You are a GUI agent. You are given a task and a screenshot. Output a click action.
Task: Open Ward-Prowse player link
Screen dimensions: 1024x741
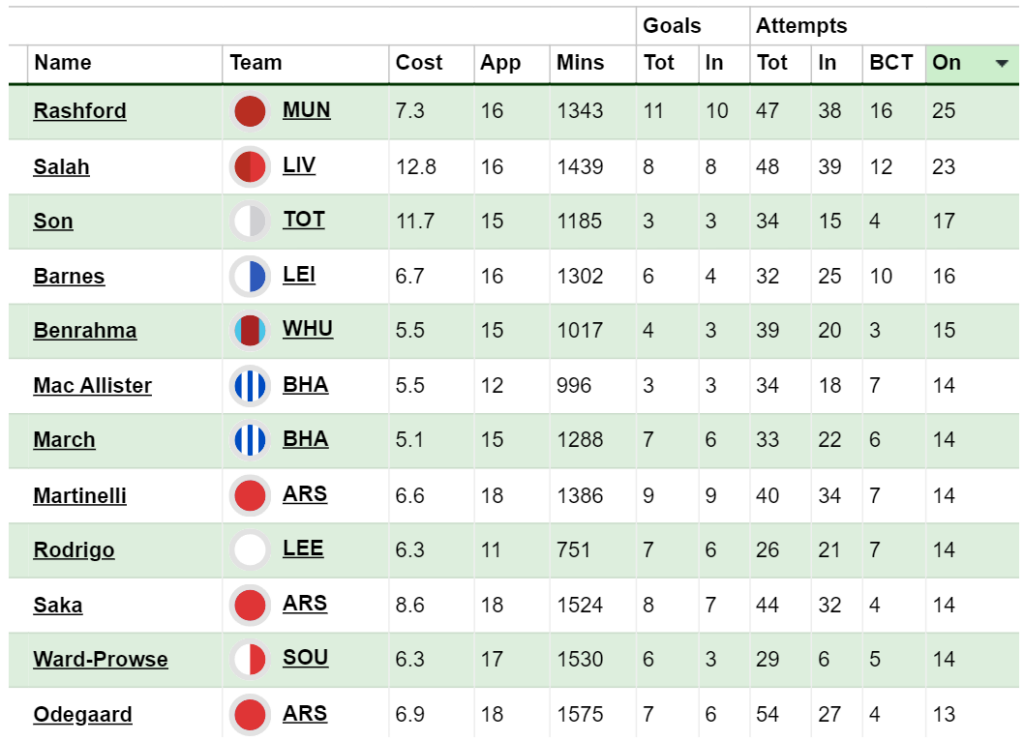pyautogui.click(x=100, y=659)
